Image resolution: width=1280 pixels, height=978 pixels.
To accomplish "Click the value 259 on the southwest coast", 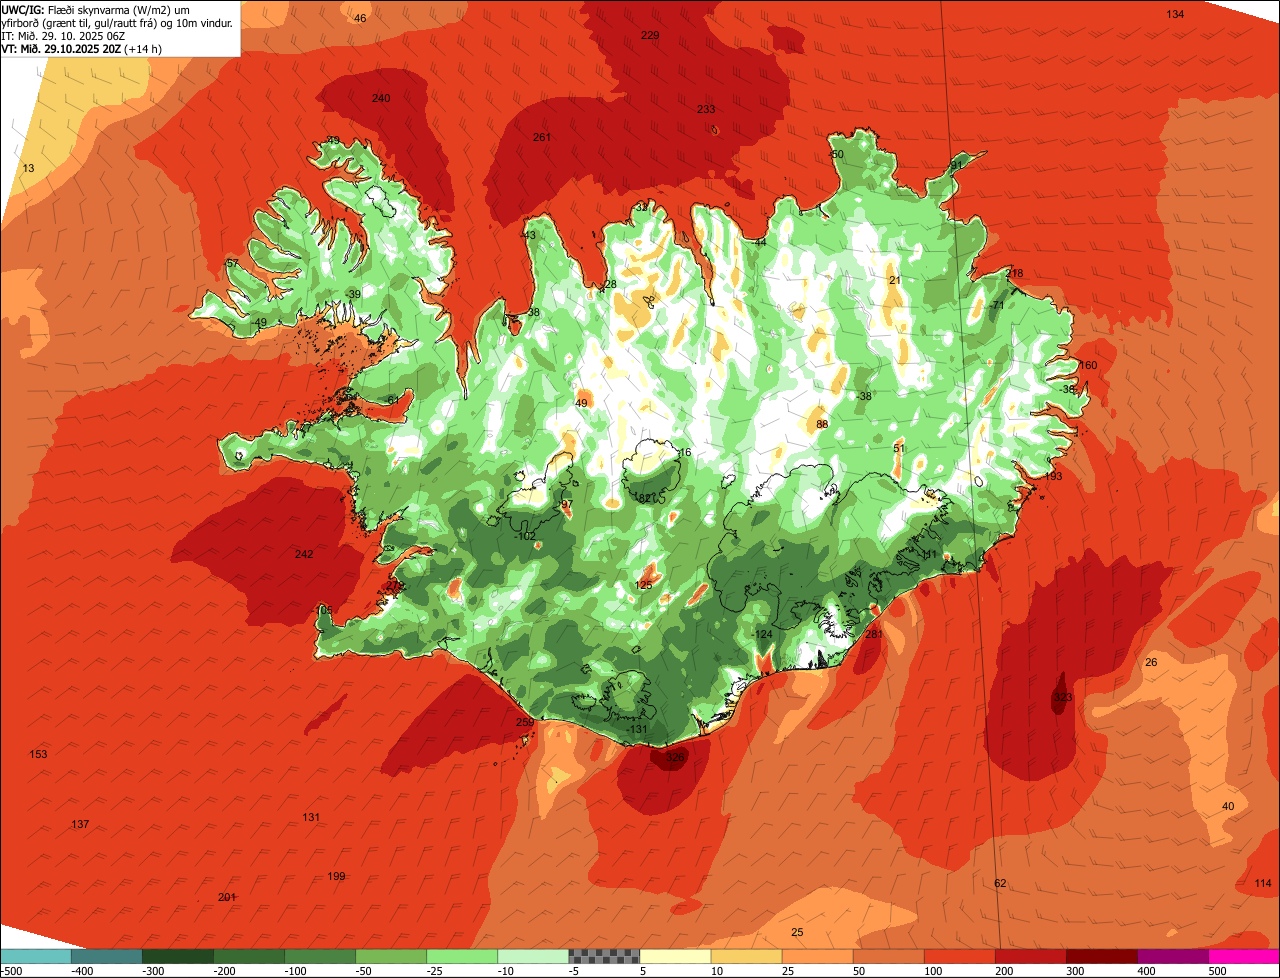I will tap(525, 722).
